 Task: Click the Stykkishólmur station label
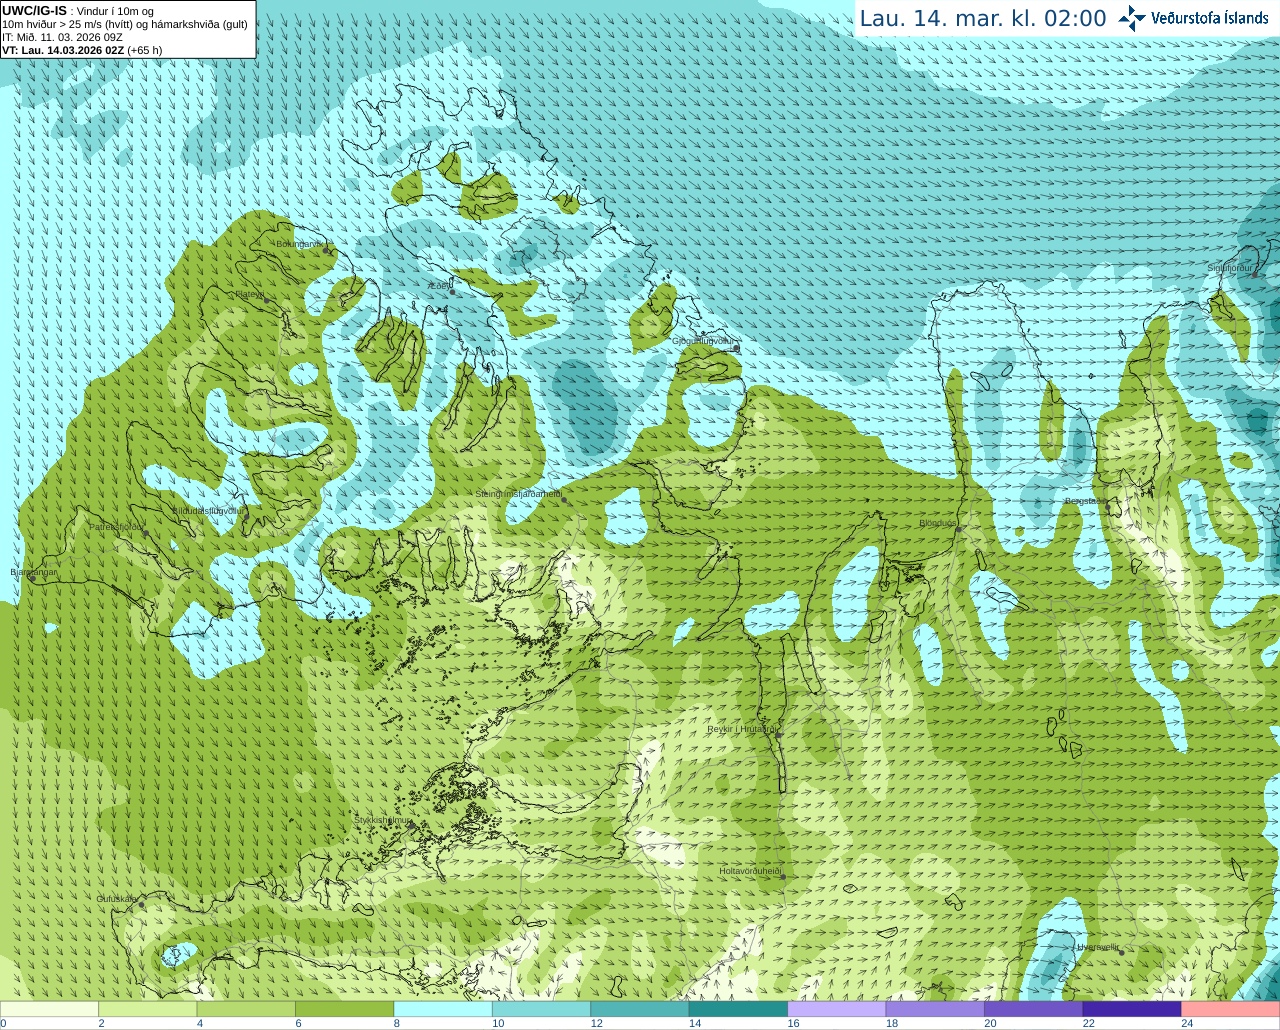click(x=382, y=820)
